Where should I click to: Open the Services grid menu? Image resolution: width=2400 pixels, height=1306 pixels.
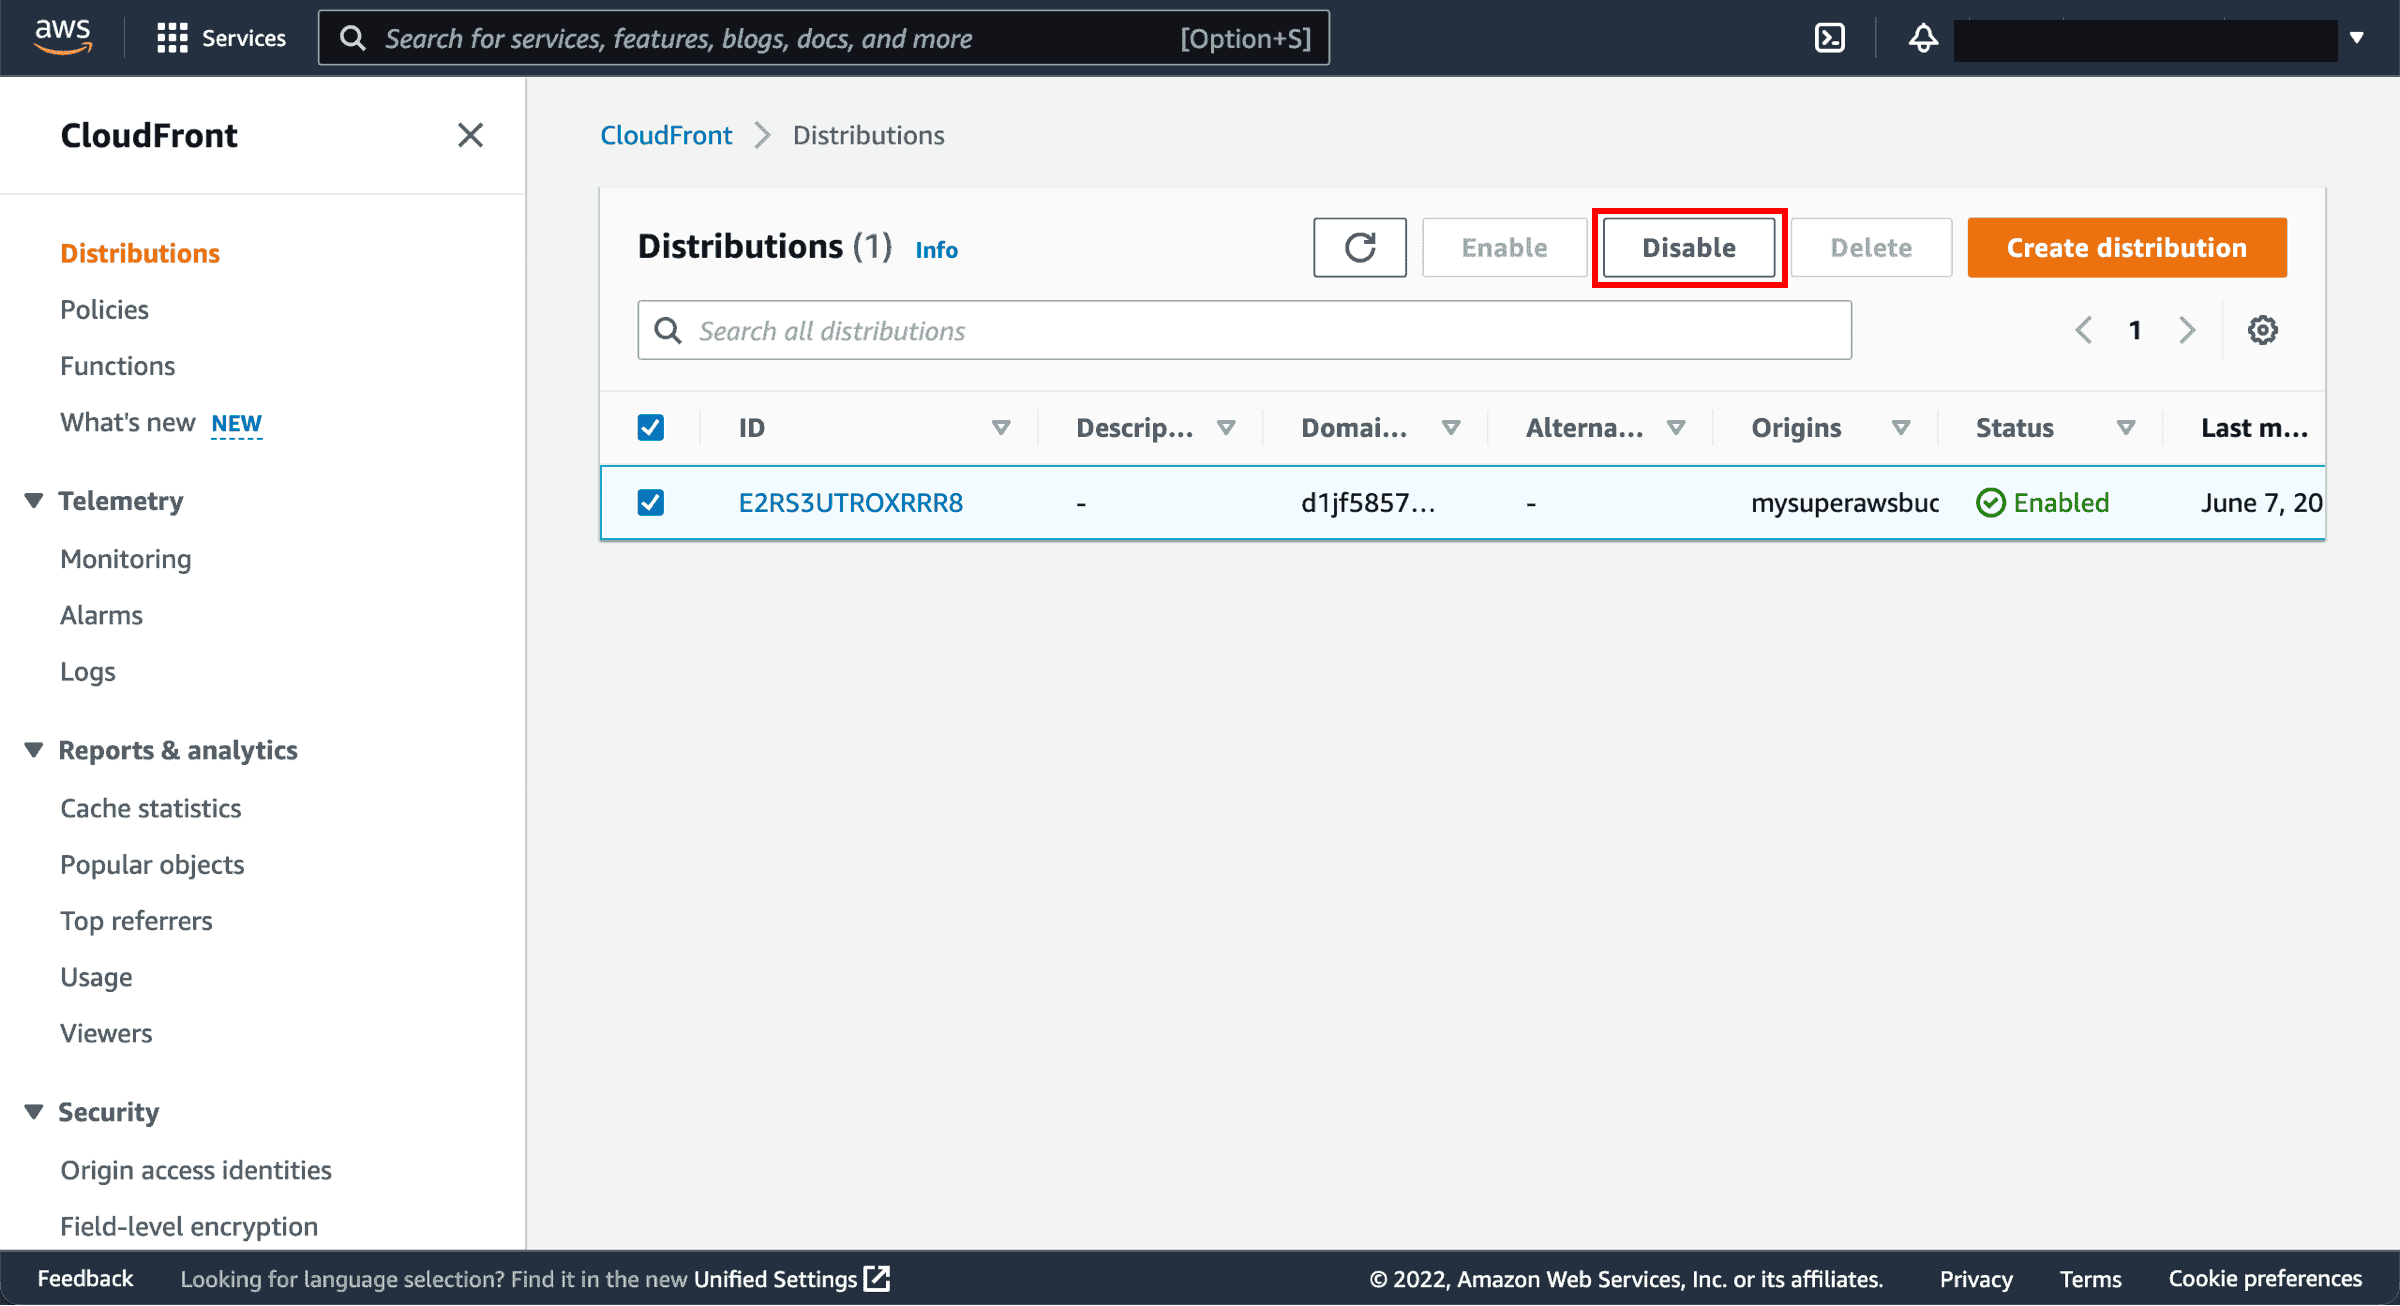[221, 38]
